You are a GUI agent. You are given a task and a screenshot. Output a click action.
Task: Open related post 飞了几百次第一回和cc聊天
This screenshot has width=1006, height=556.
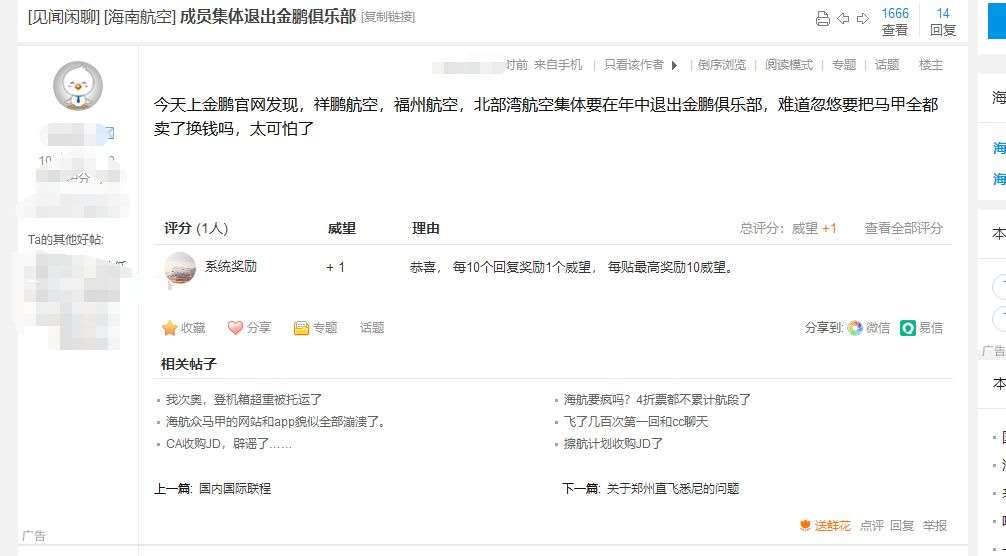point(635,421)
